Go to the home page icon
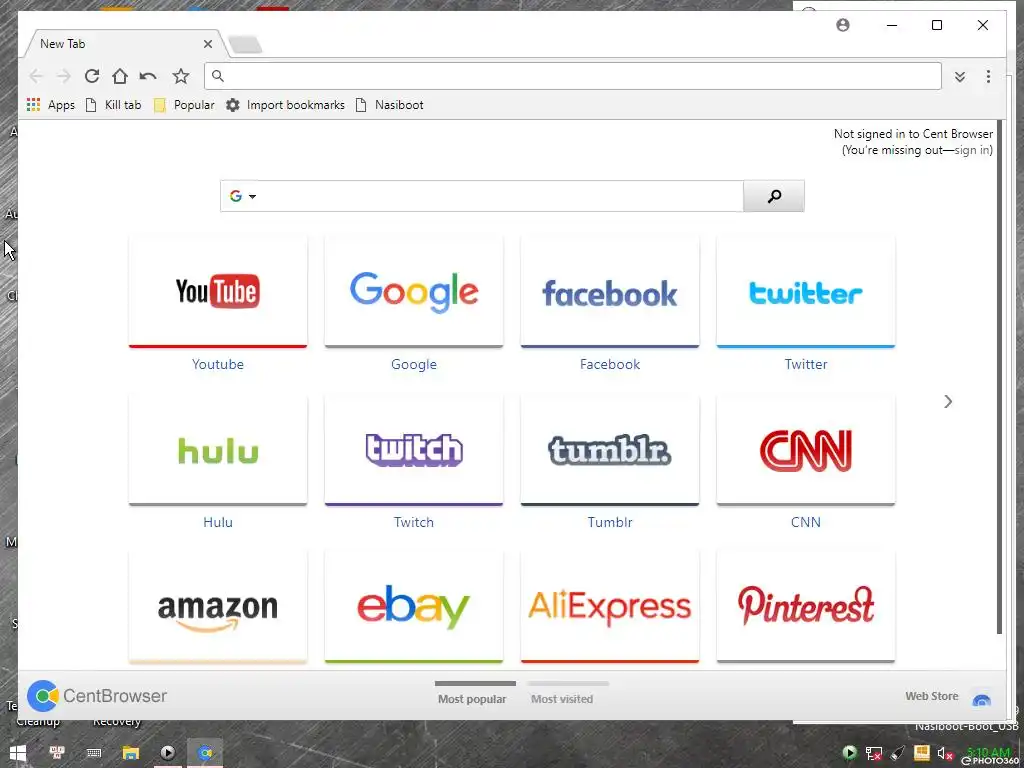The height and width of the screenshot is (768, 1024). 120,76
